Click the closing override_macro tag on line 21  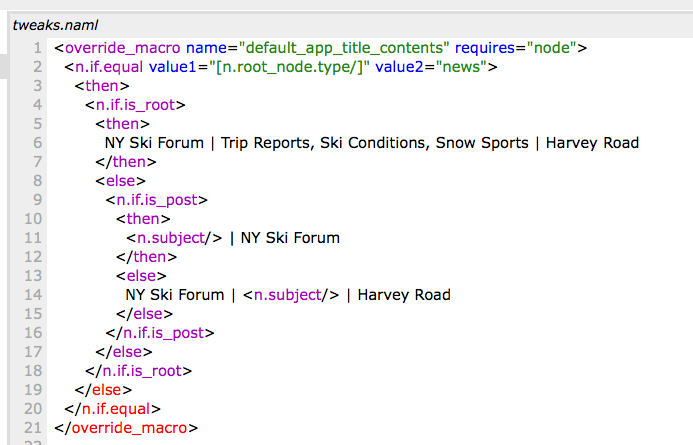126,428
